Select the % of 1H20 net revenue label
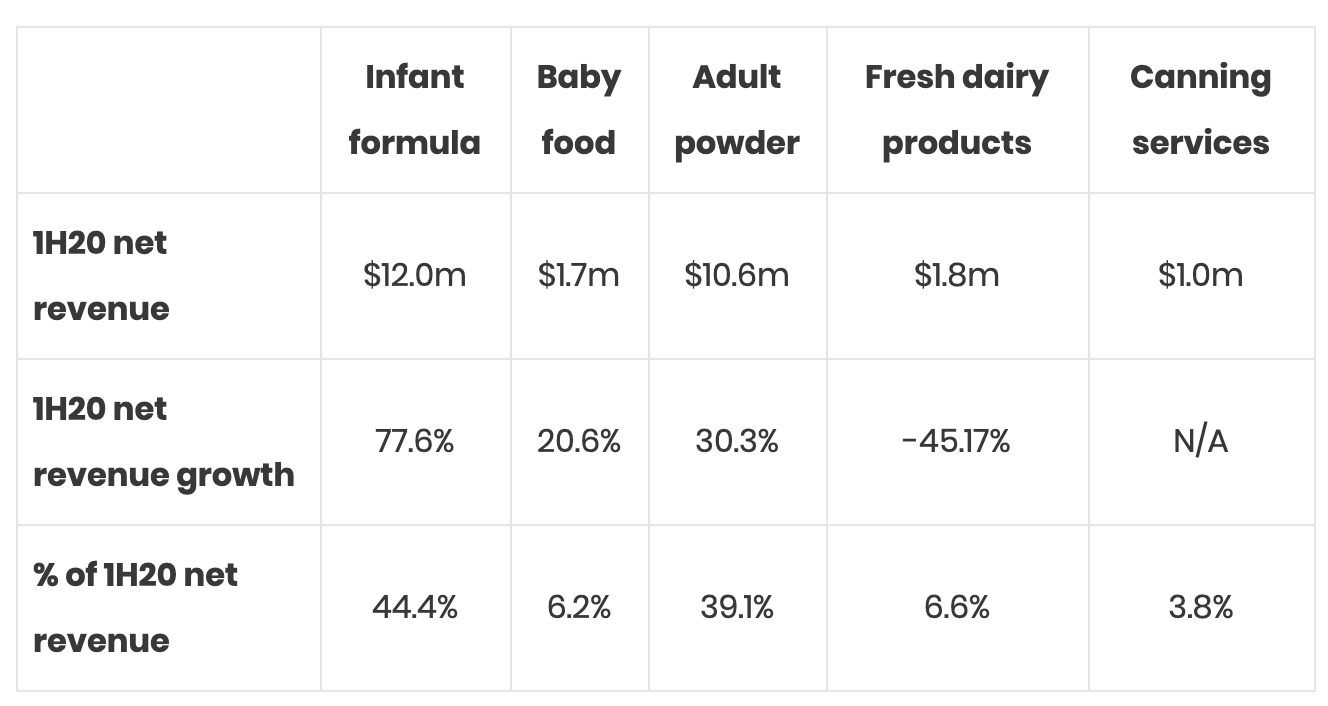 (x=135, y=607)
